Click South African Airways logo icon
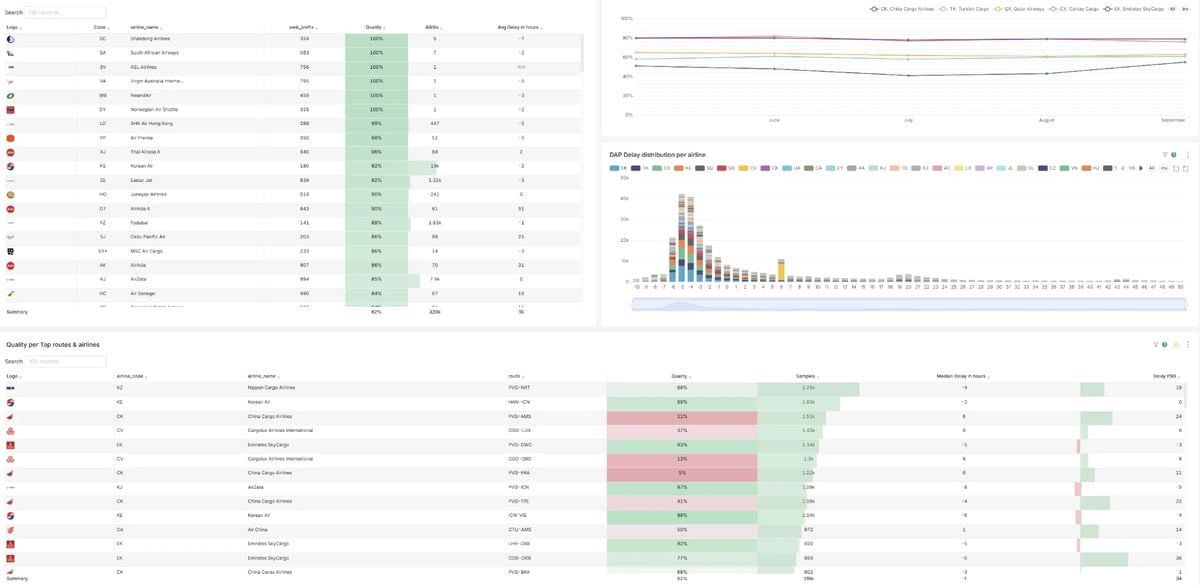This screenshot has height=585, width=1200. click(10, 52)
